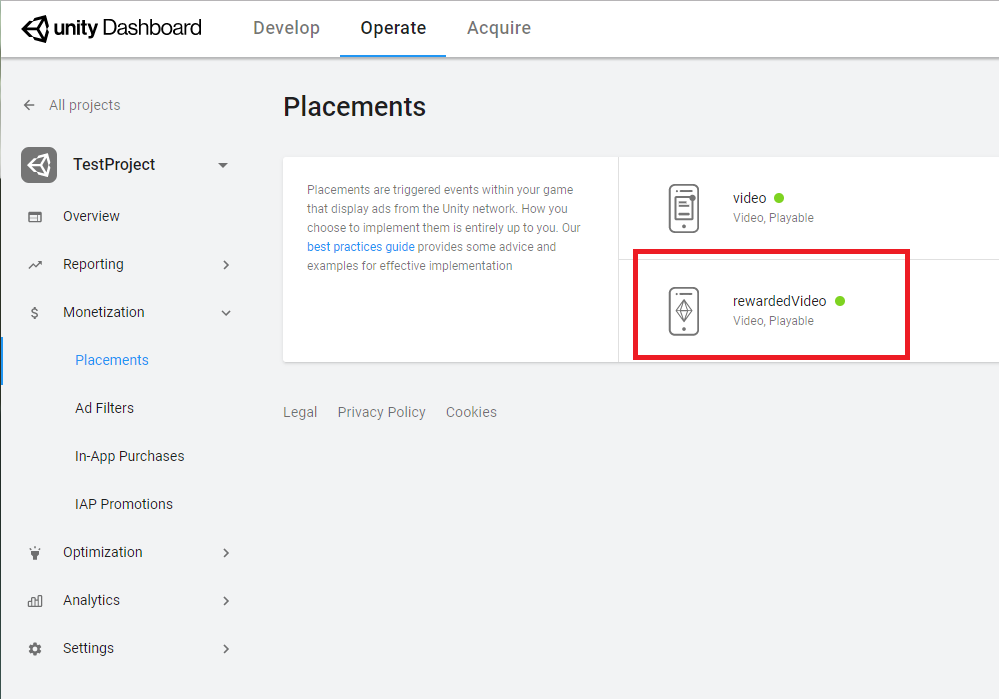Screen dimensions: 999x699
Task: Click the Settings sidebar label
Action: (x=88, y=648)
